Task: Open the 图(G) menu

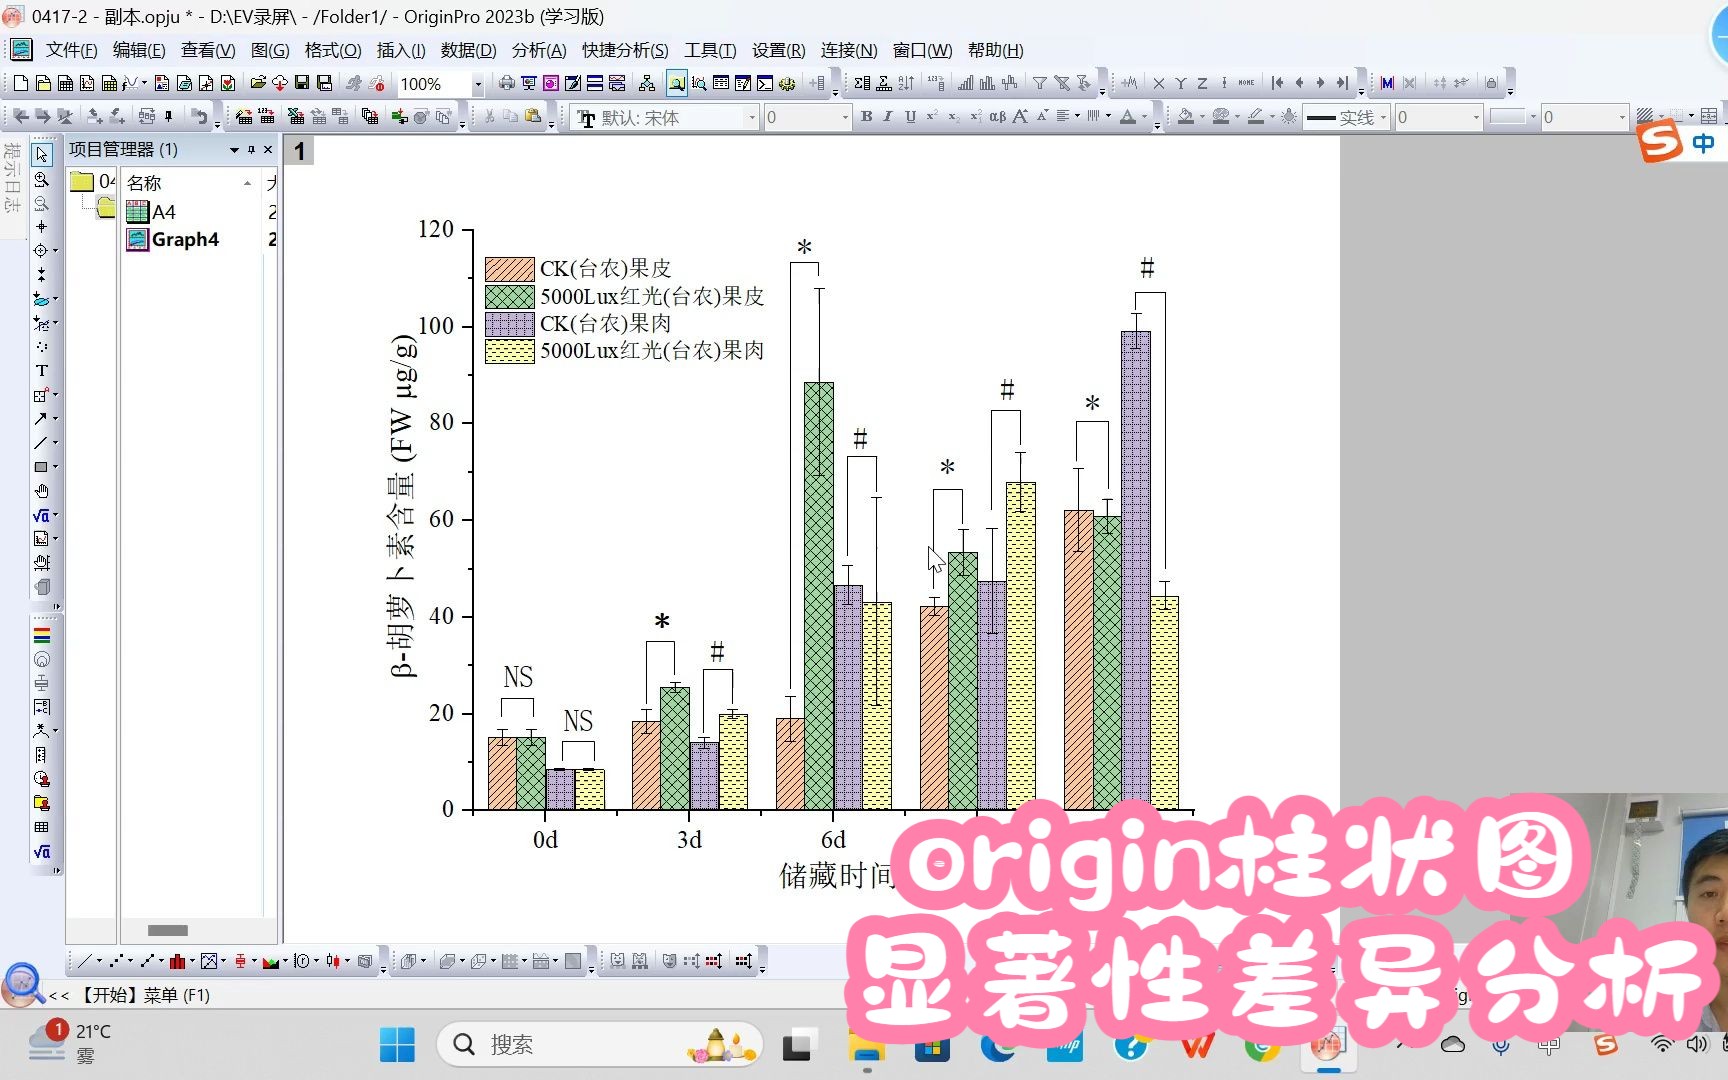Action: coord(270,50)
